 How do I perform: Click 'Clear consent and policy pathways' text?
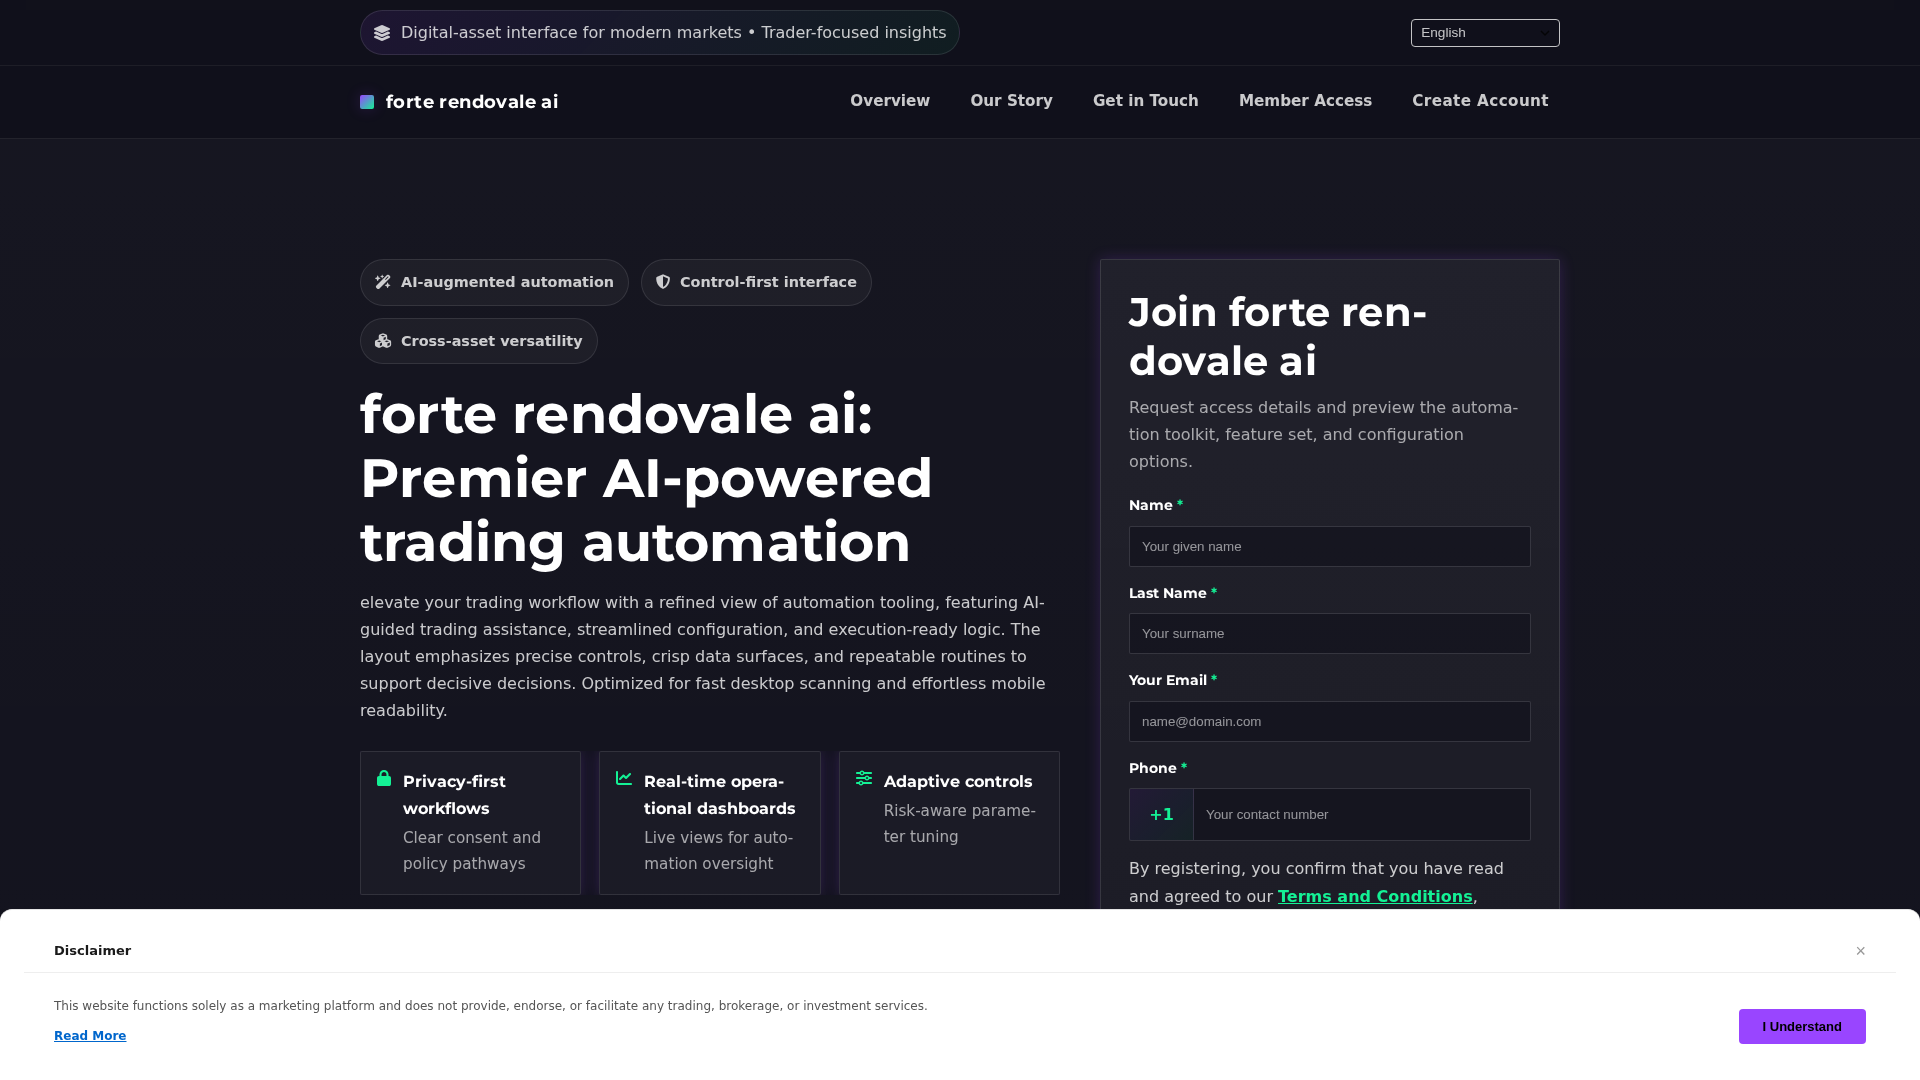[x=472, y=851]
